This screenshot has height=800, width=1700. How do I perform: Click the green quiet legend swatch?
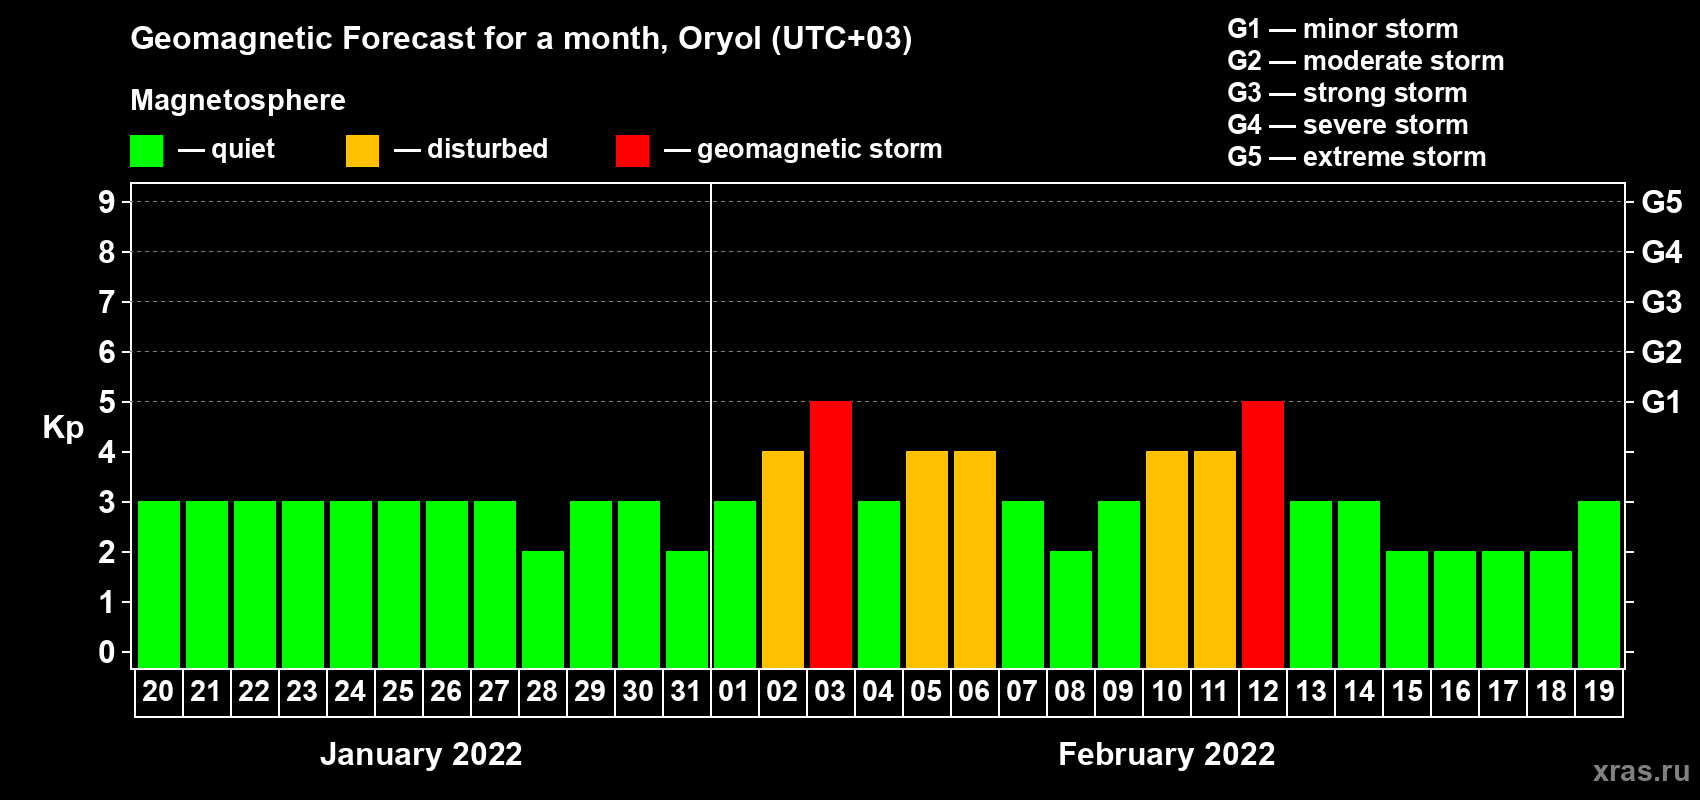pos(146,151)
